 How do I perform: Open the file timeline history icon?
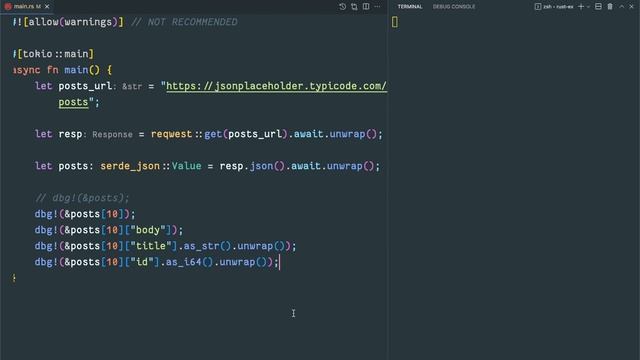click(342, 7)
